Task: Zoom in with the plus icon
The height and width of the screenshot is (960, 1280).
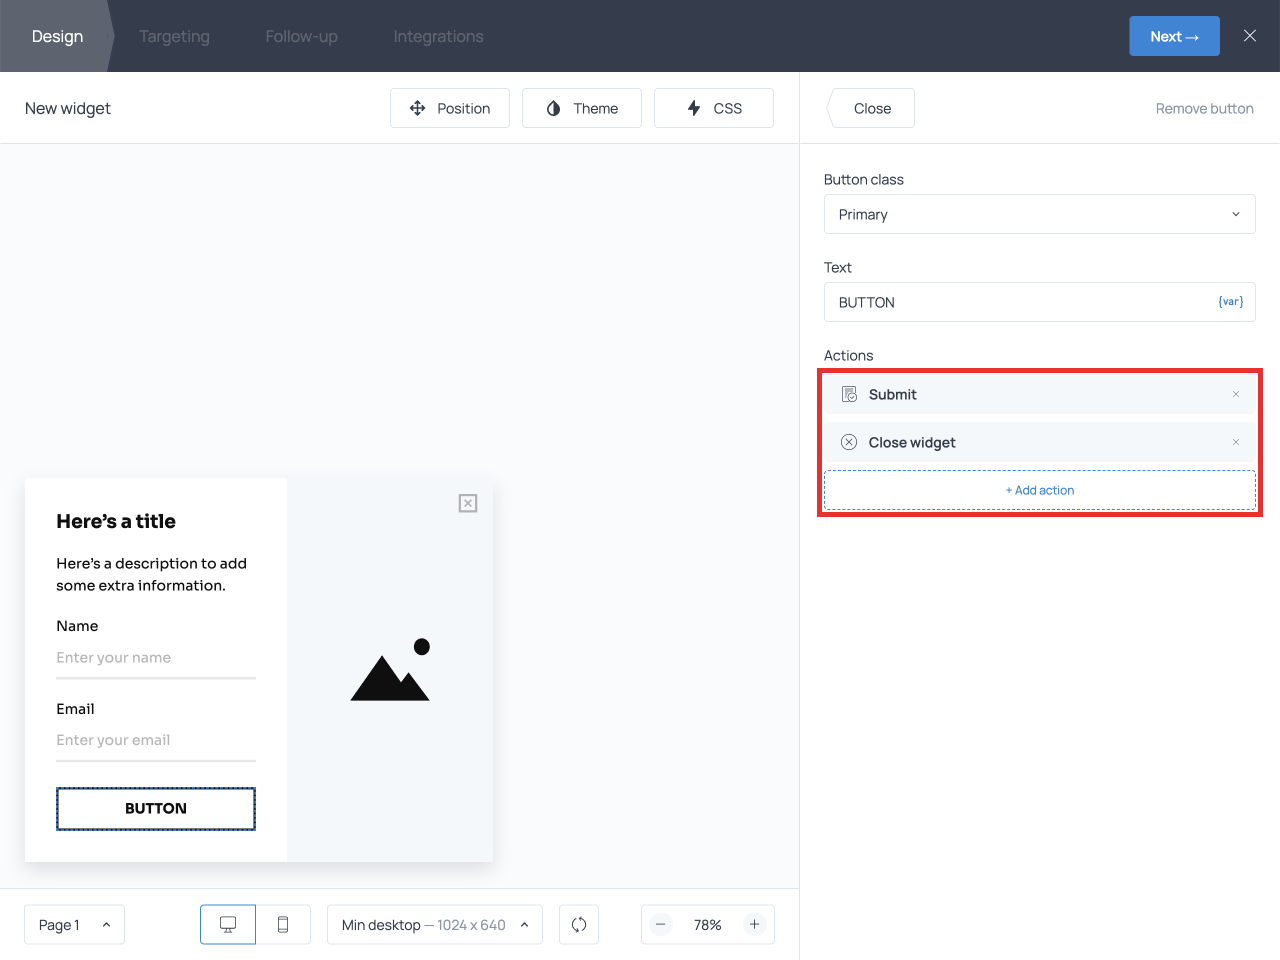Action: click(755, 925)
